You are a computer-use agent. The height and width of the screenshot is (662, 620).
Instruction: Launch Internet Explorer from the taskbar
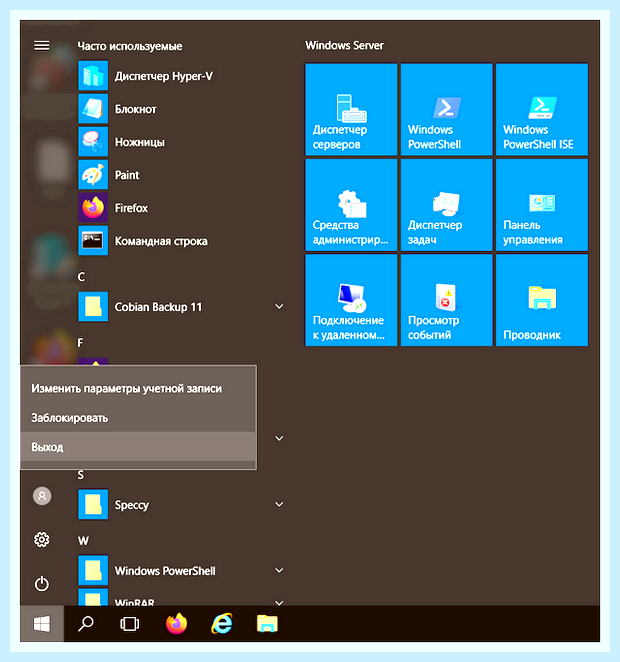tap(222, 624)
